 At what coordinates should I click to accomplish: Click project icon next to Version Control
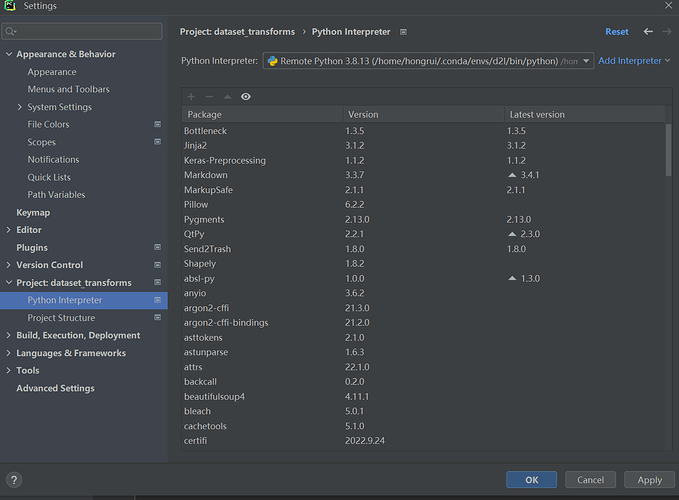(158, 265)
